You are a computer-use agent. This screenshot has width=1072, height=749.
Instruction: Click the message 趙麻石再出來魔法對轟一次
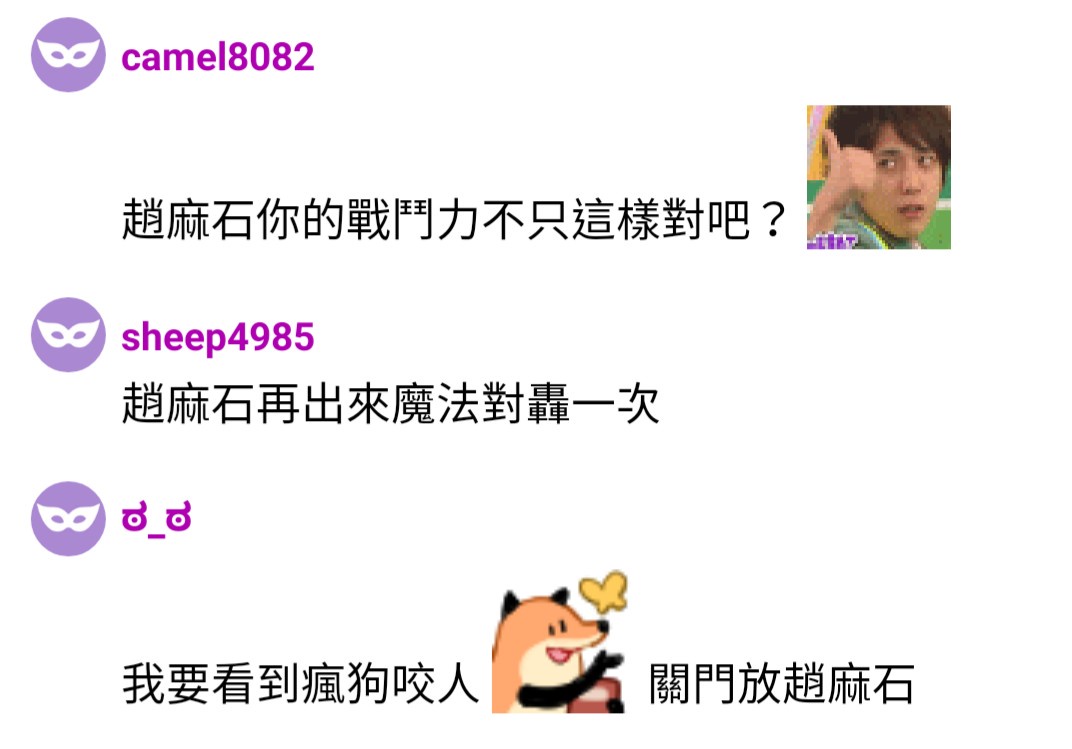point(390,403)
